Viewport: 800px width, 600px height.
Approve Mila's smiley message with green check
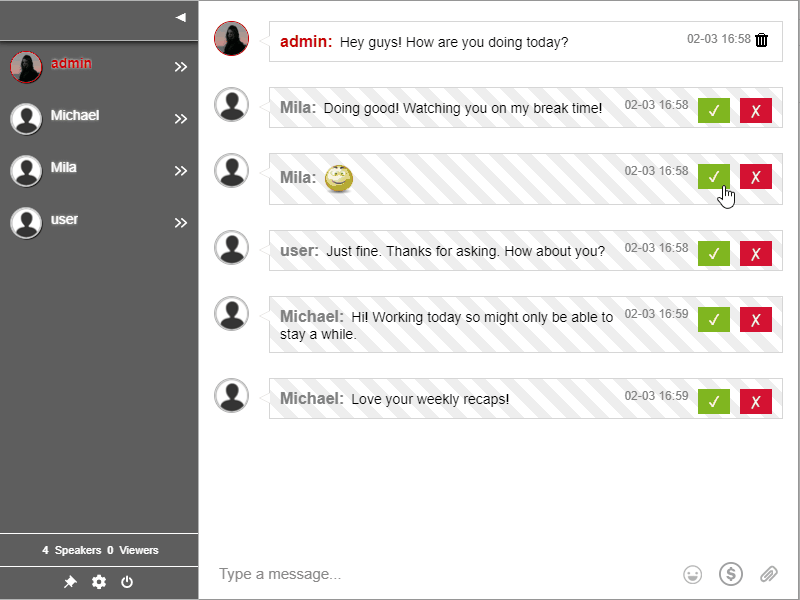point(713,176)
